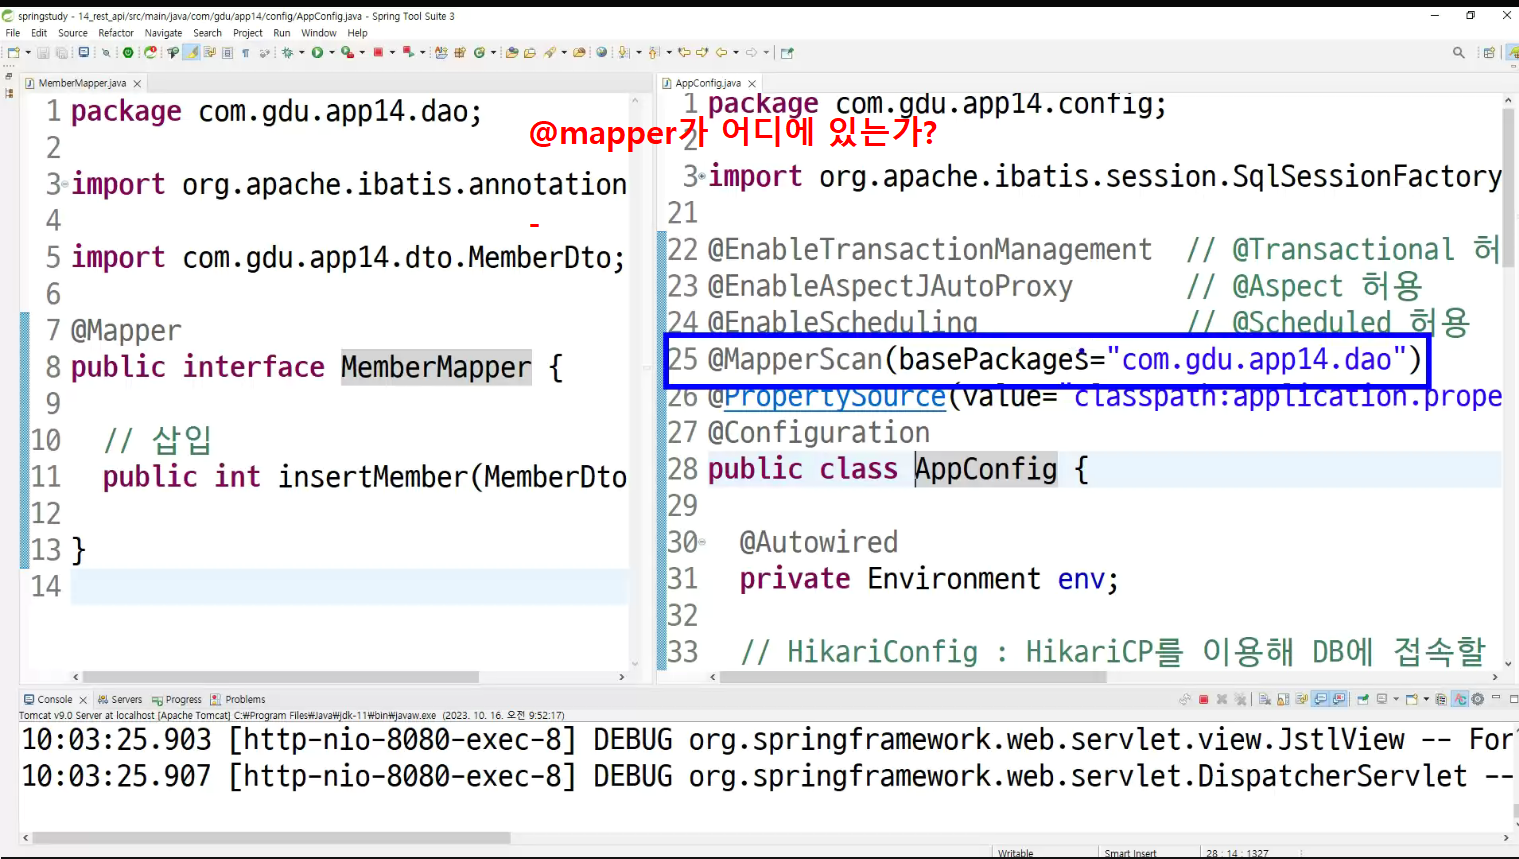Click the red Stop toolbar icon
Screen dimensions: 1519x859
pos(378,52)
